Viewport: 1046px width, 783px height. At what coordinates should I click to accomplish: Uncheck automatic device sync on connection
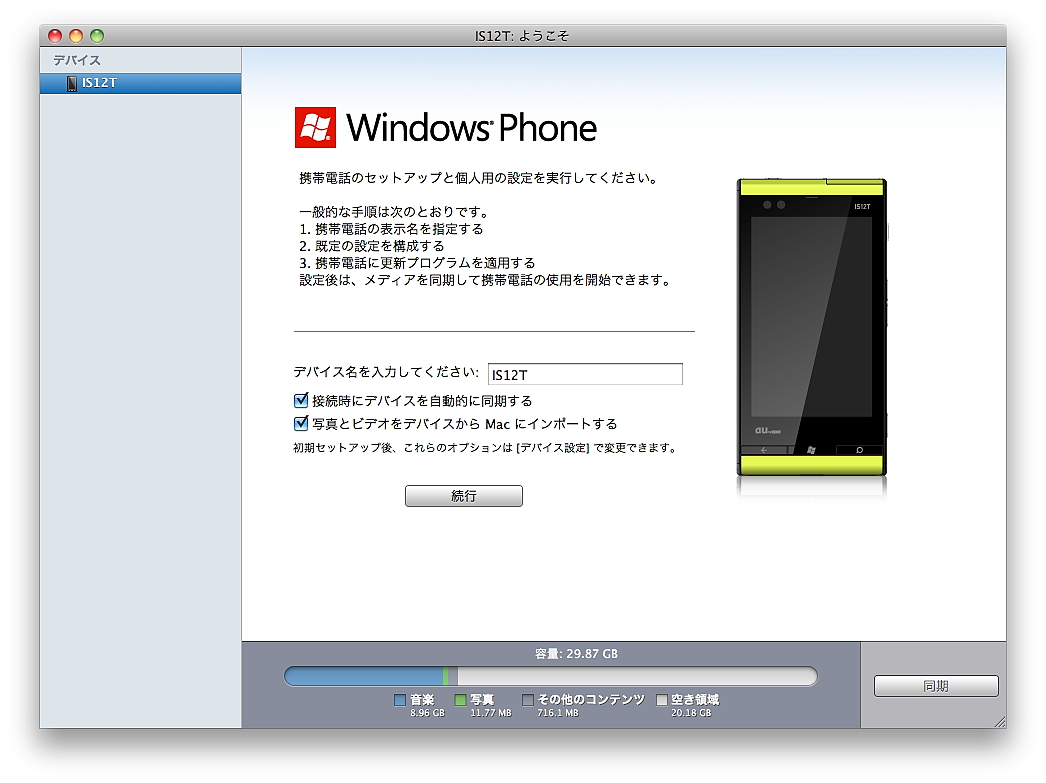pos(301,400)
